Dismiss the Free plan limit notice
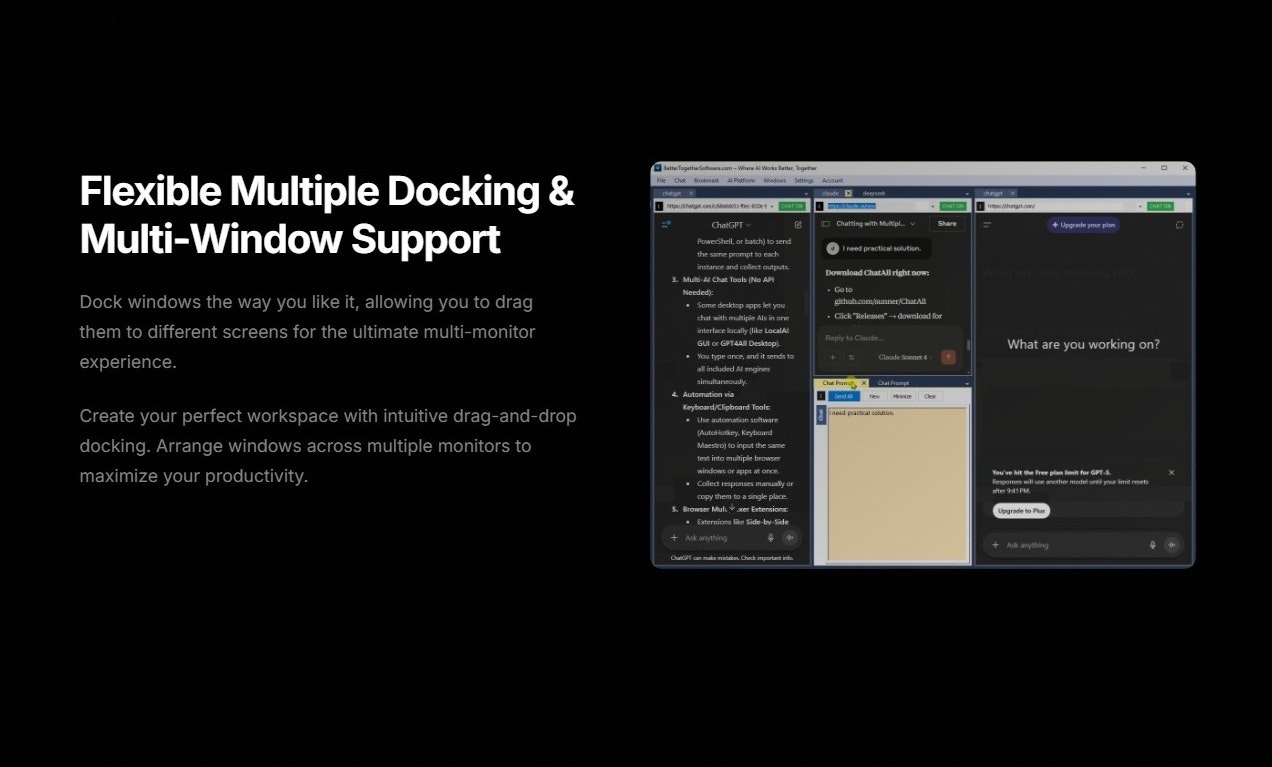 [x=1171, y=472]
